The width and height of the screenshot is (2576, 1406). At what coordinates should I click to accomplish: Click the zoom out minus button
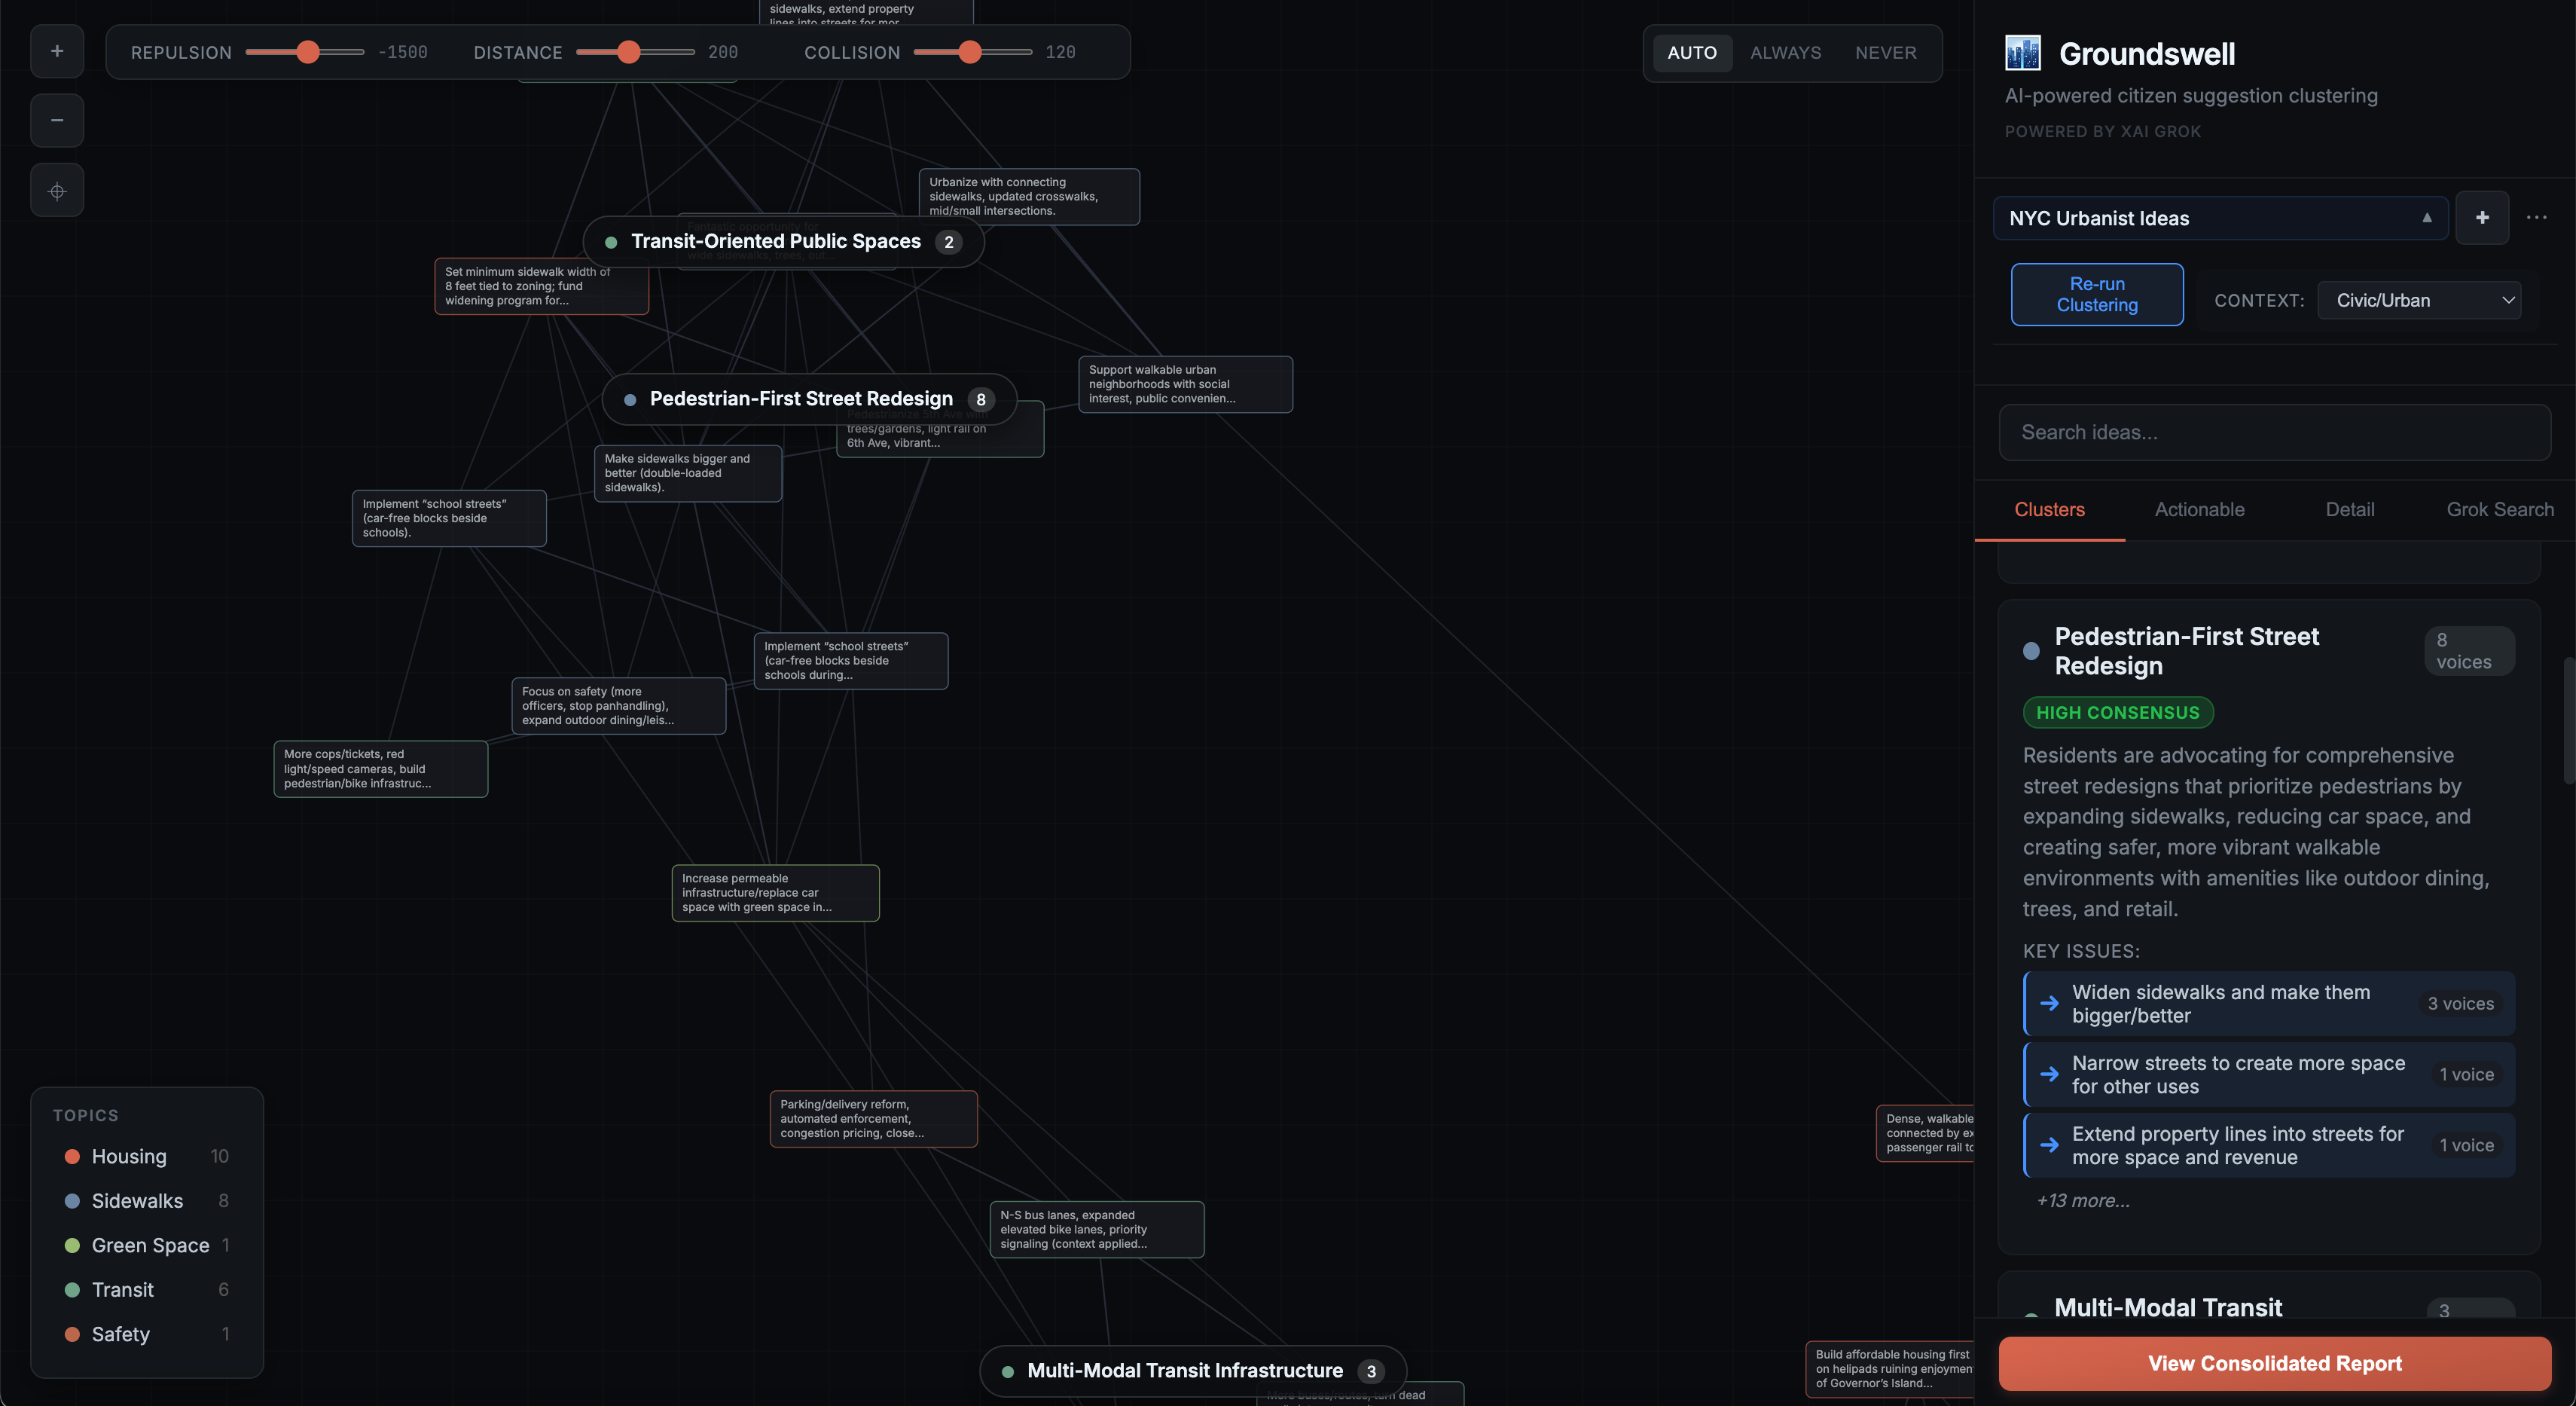57,120
